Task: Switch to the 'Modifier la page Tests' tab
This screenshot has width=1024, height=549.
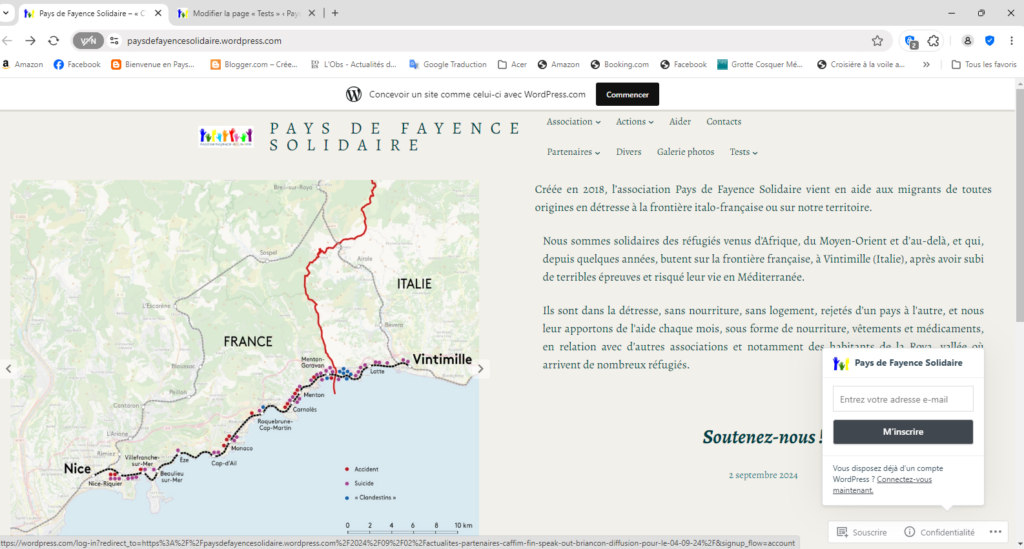Action: (242, 13)
